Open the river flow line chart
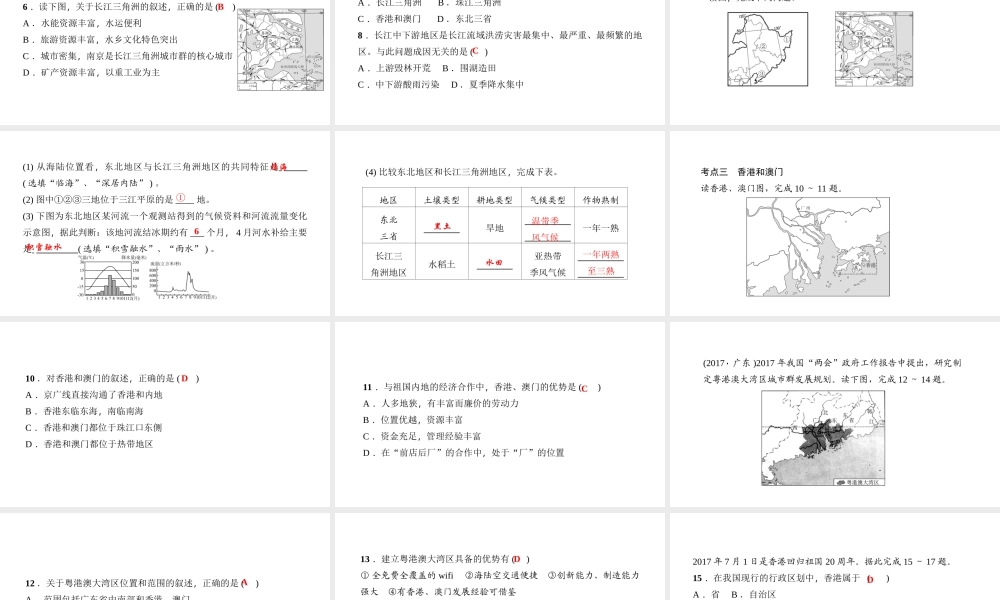Image resolution: width=1000 pixels, height=600 pixels. (182, 281)
